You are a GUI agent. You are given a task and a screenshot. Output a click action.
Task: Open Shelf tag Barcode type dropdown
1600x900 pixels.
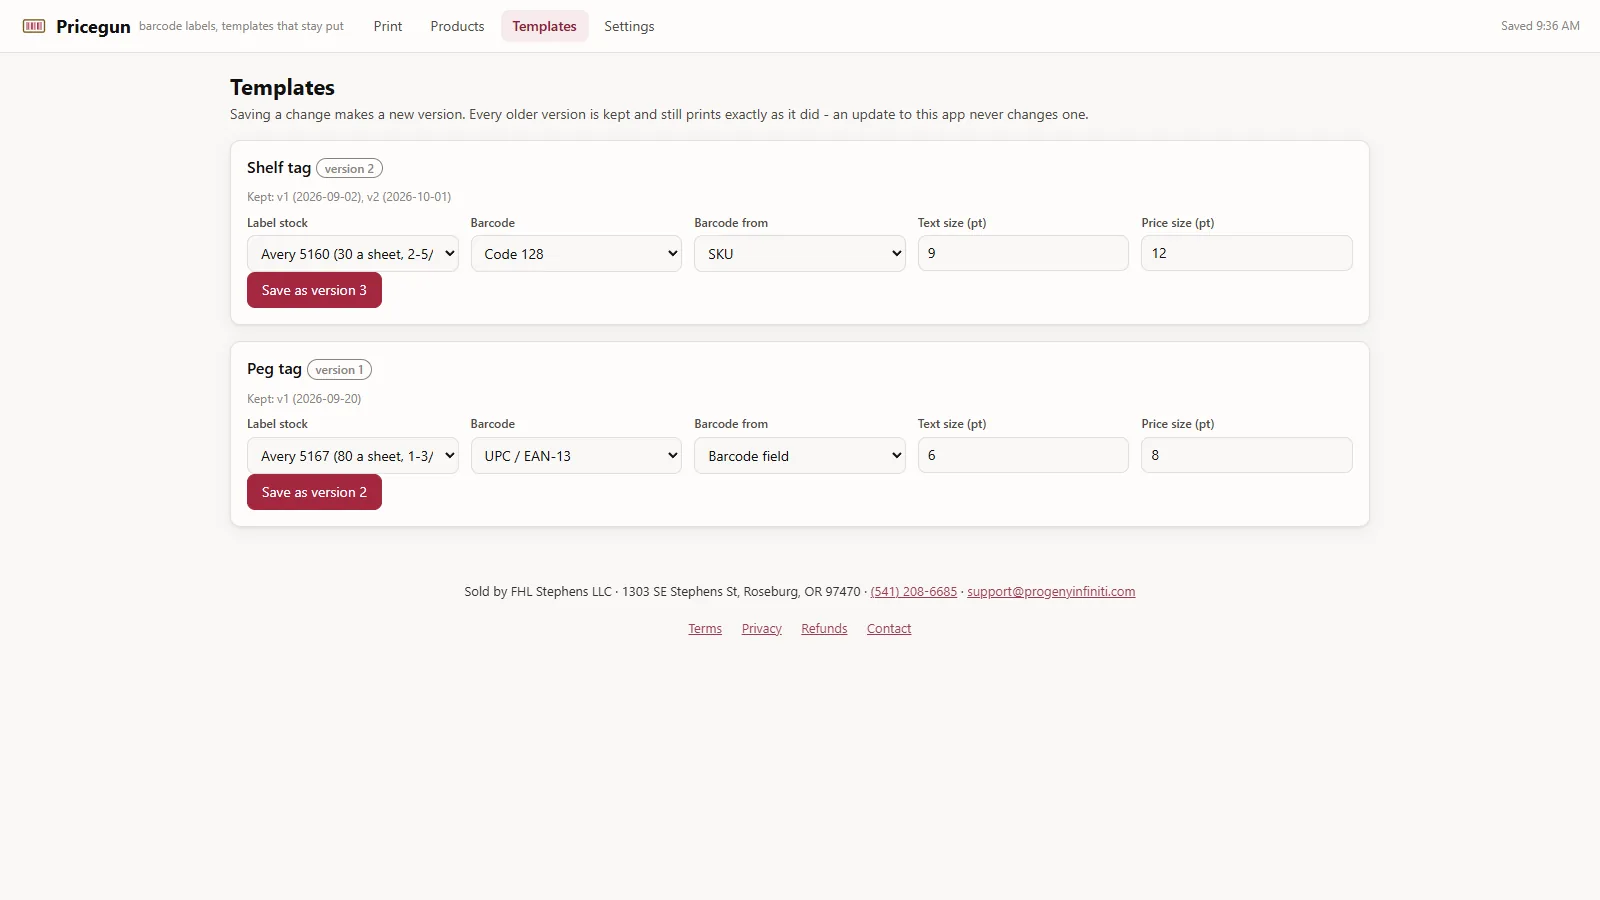coord(576,254)
